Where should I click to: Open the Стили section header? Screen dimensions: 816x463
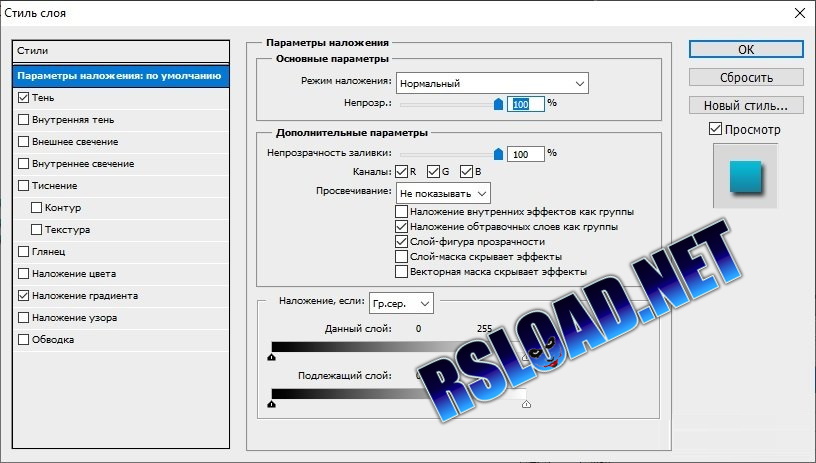121,51
